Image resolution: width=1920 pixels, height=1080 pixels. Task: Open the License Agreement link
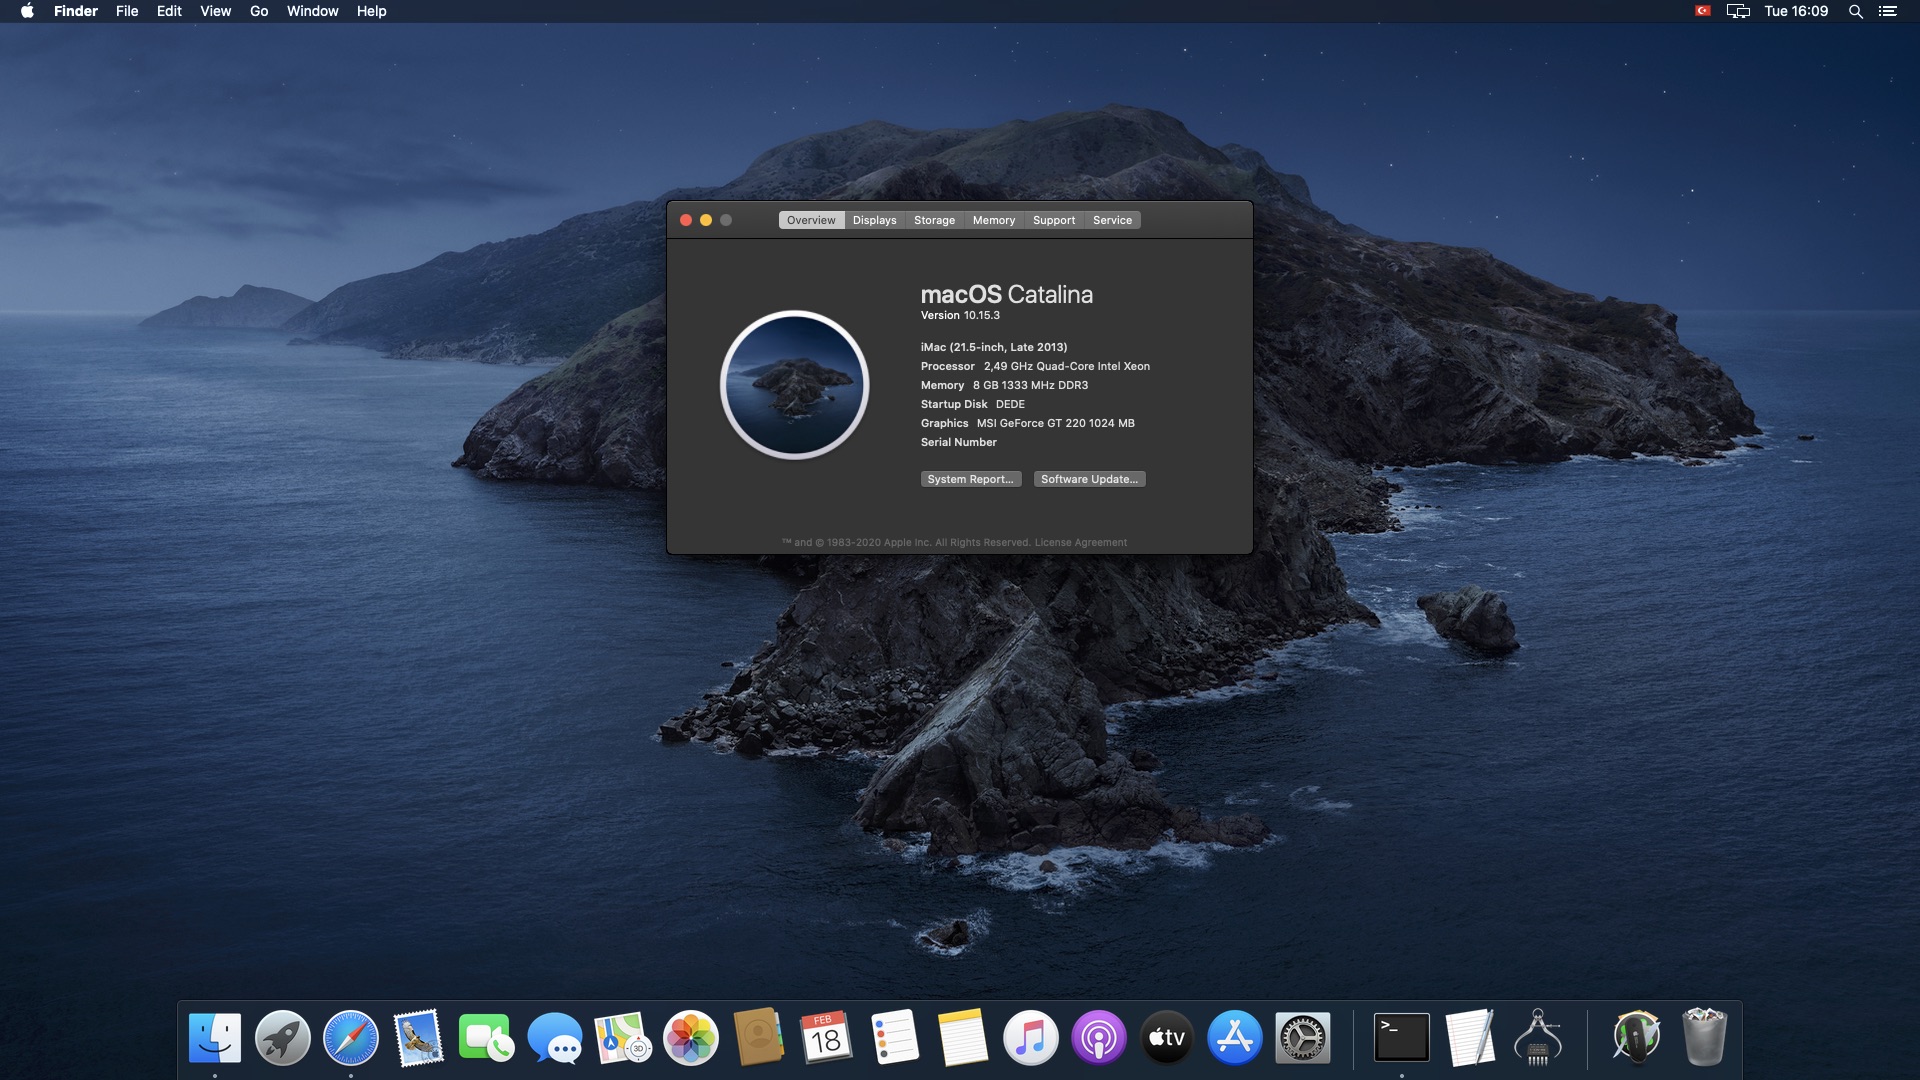pos(1080,543)
